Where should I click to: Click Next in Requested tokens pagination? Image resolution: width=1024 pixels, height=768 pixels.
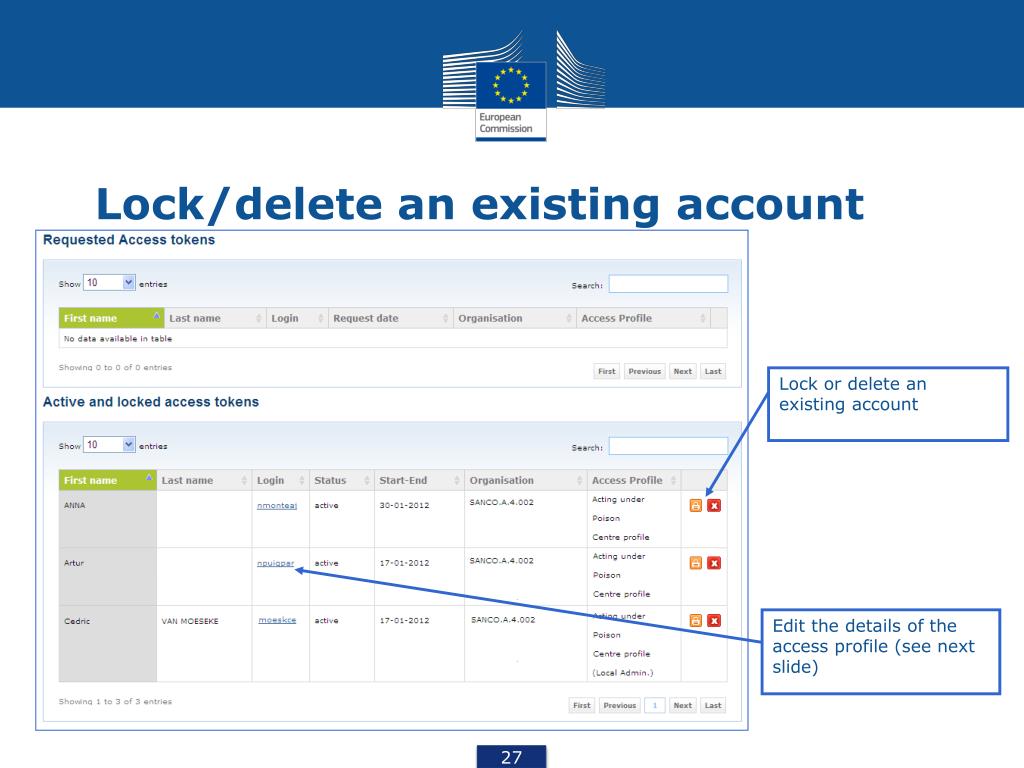[682, 371]
